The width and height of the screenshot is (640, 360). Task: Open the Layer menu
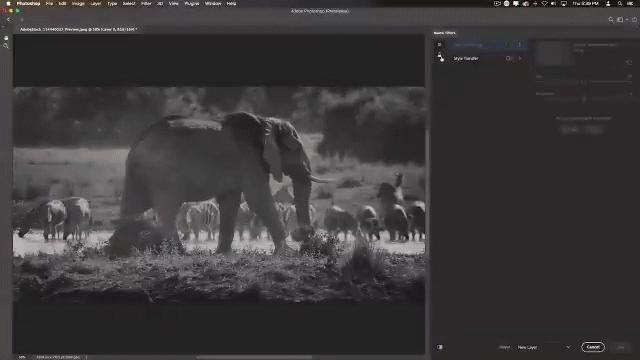pos(96,4)
